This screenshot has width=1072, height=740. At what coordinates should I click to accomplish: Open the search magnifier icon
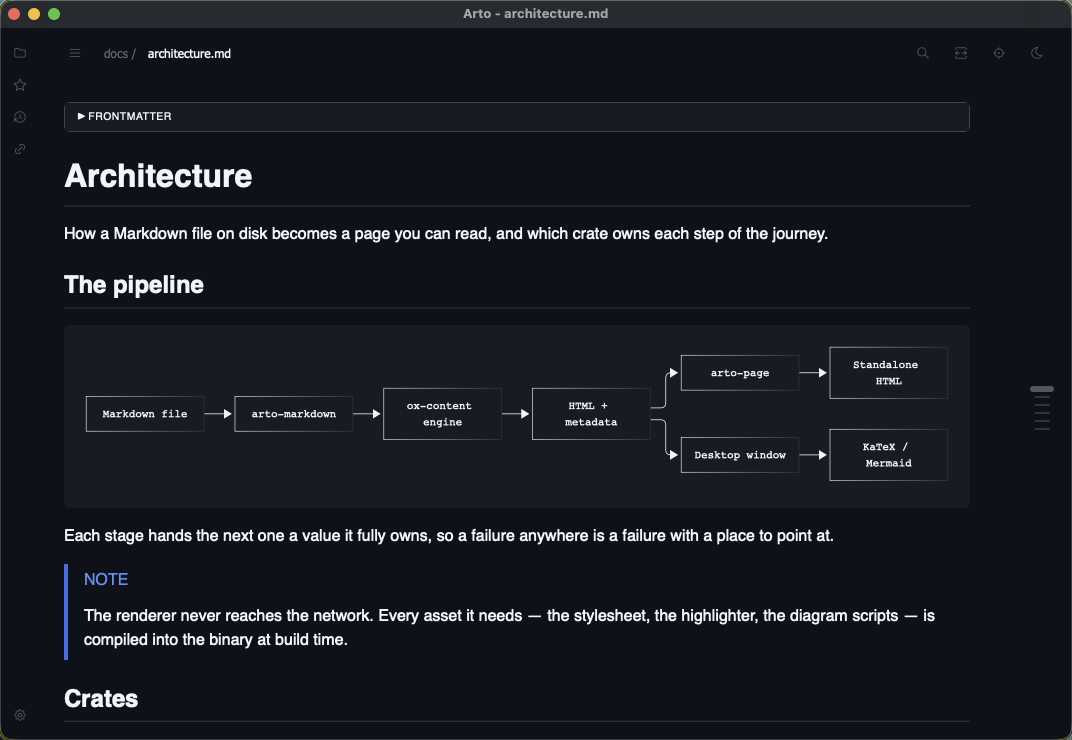click(922, 53)
